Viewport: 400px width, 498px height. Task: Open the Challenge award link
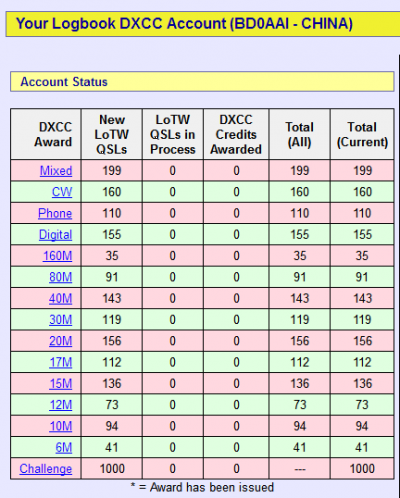46,469
